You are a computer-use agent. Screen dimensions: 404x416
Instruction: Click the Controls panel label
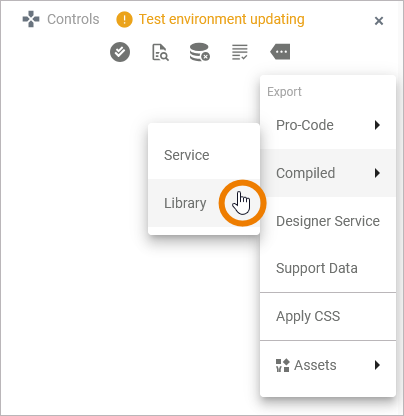pos(73,19)
